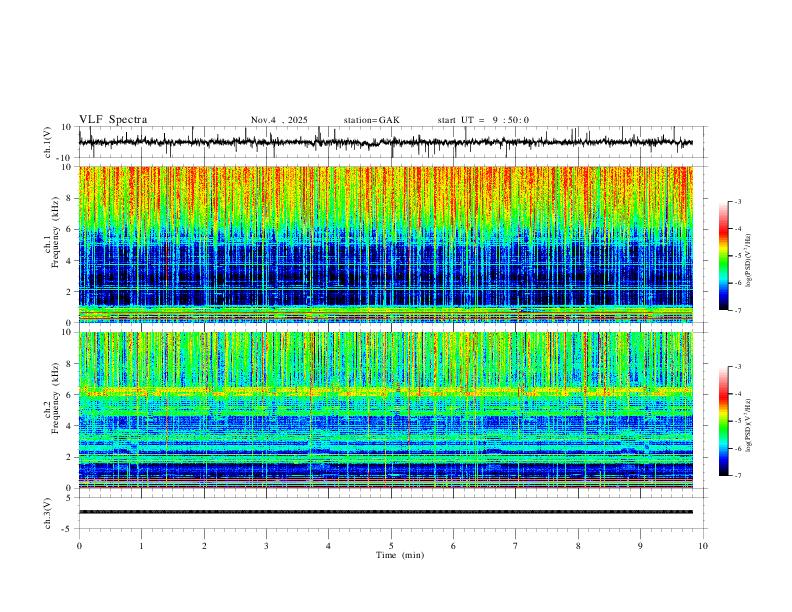Click the "-5" tick on upper colorbar
This screenshot has width=792, height=612.
(x=737, y=256)
